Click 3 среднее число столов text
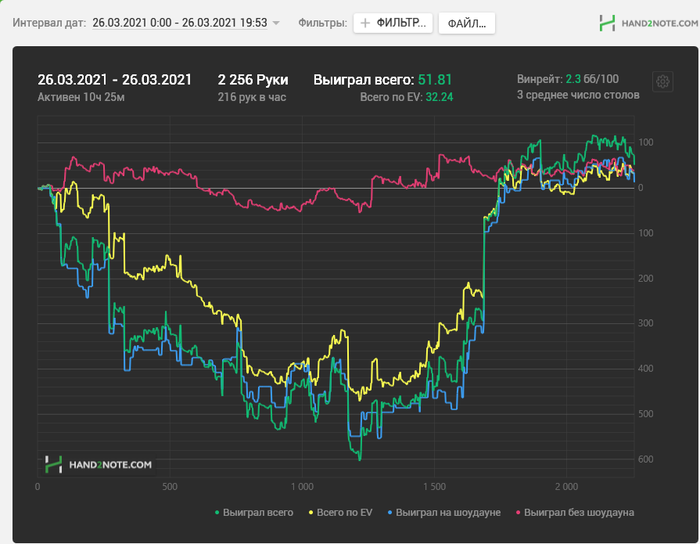Image resolution: width=700 pixels, height=544 pixels. point(578,95)
